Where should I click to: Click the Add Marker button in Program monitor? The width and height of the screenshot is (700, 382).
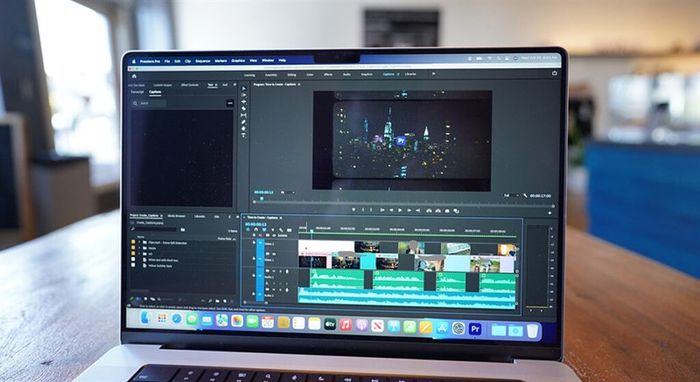point(354,210)
